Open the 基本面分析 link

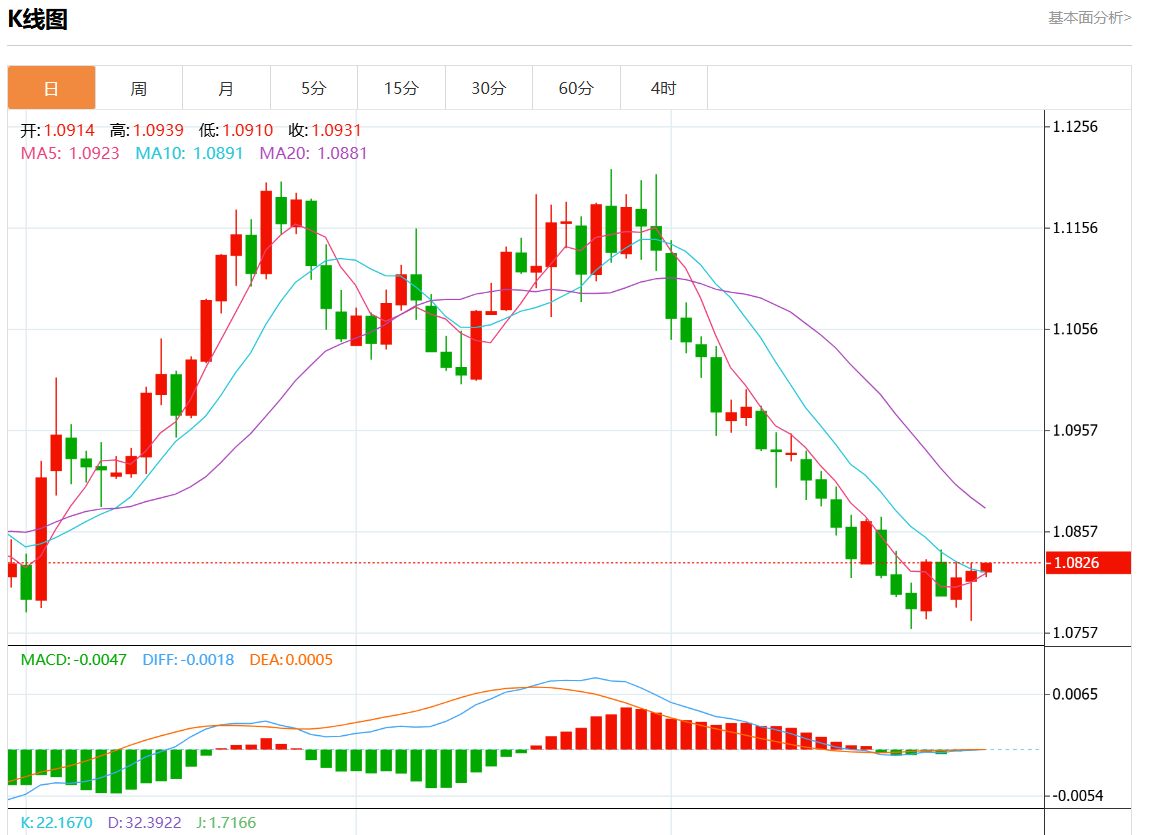click(x=1089, y=18)
